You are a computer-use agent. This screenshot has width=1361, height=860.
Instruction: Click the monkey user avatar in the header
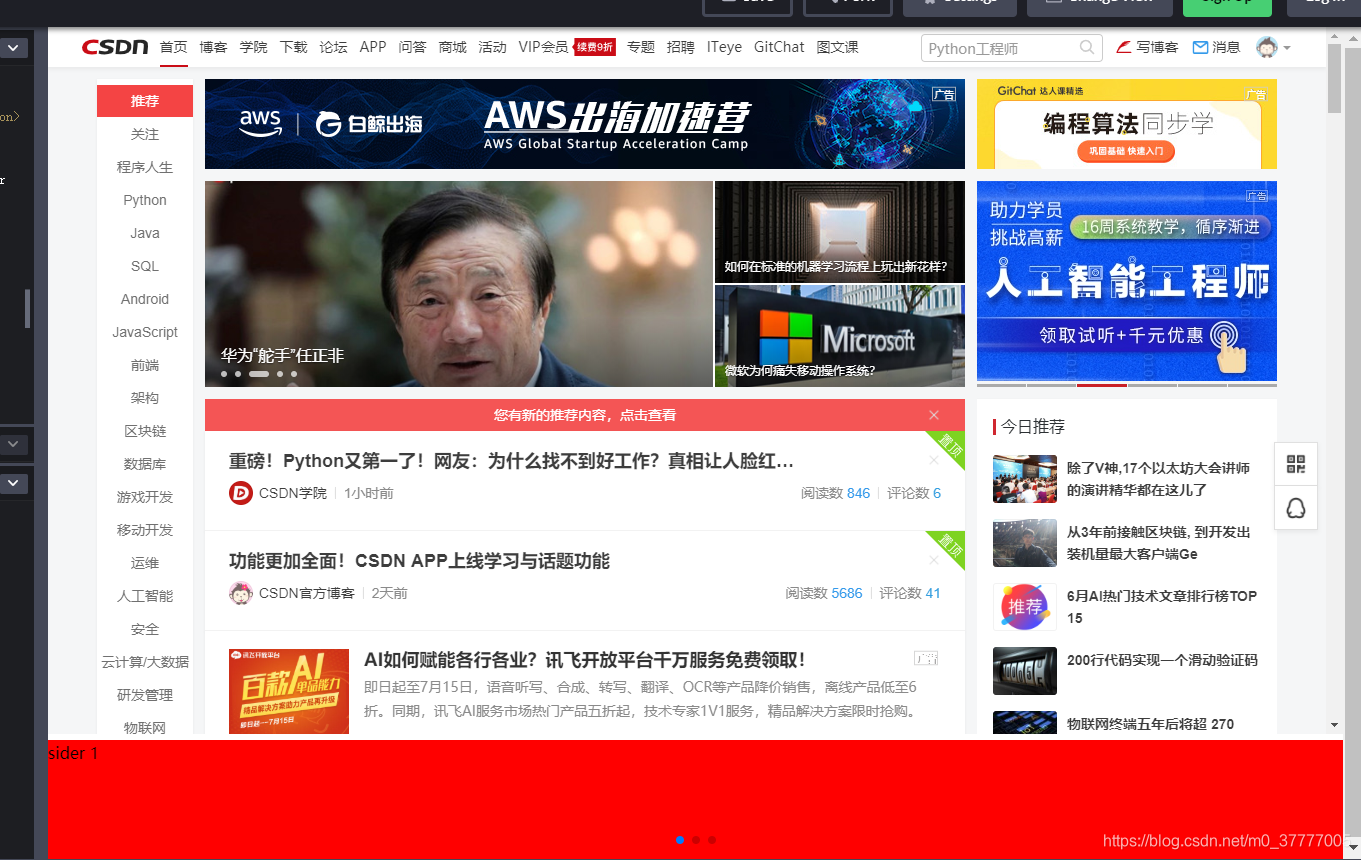tap(1267, 47)
